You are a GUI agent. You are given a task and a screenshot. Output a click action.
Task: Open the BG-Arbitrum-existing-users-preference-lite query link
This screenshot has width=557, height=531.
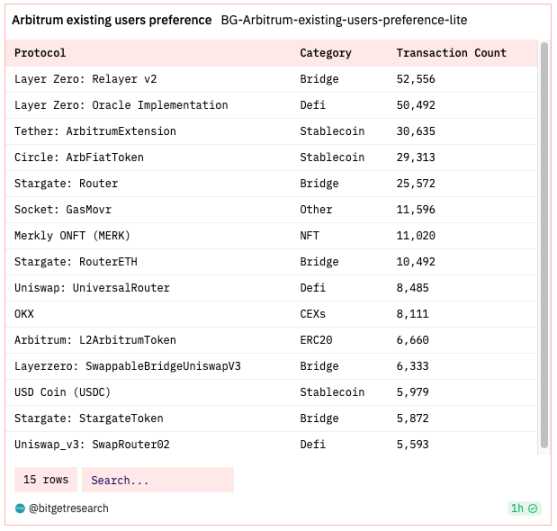(x=344, y=20)
